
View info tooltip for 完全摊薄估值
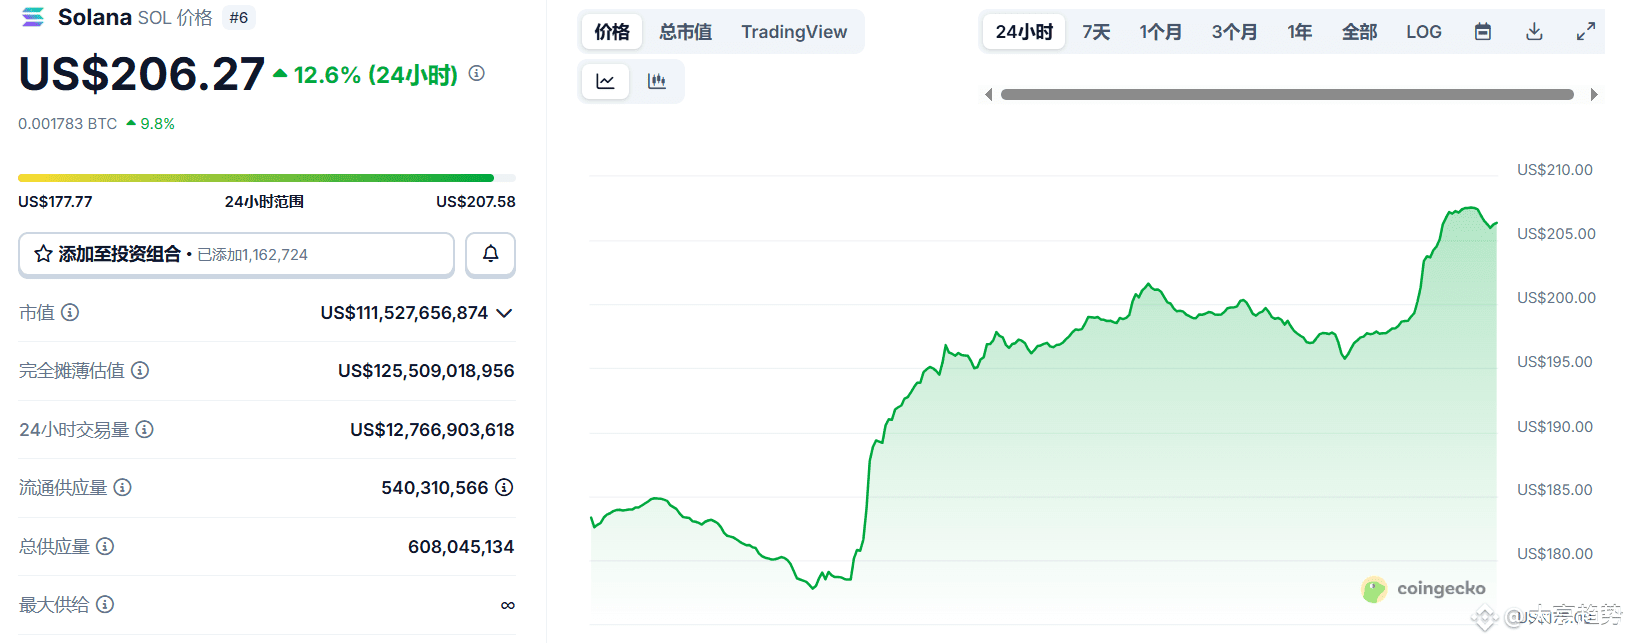pos(140,370)
